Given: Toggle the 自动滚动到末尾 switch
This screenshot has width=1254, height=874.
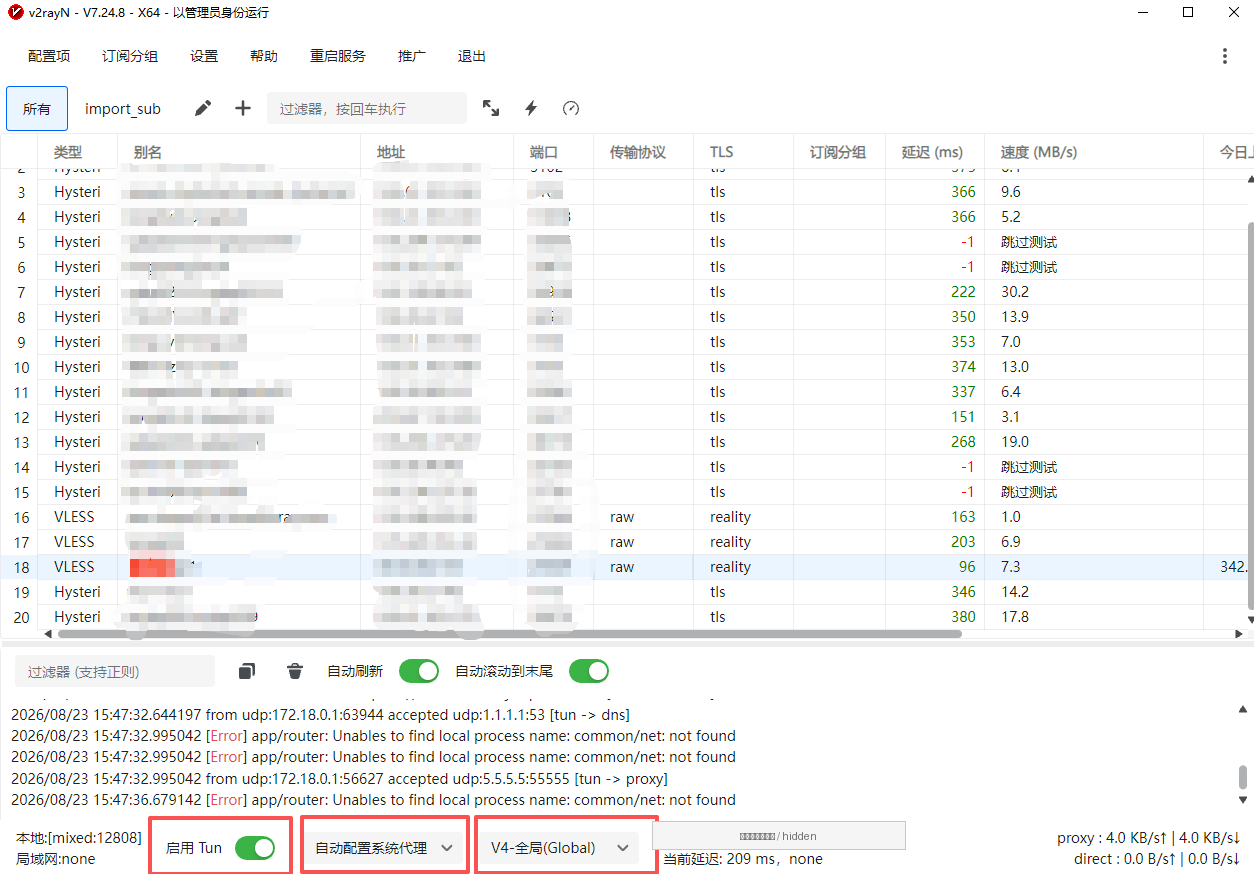Looking at the screenshot, I should click(x=589, y=671).
